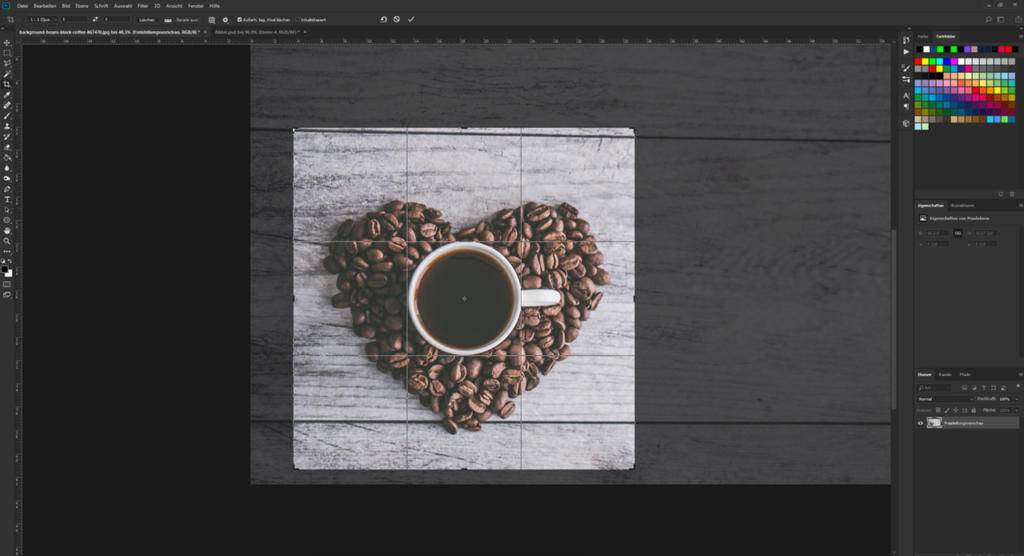Enable the Inhaltsbasiert checkbox

(298, 20)
